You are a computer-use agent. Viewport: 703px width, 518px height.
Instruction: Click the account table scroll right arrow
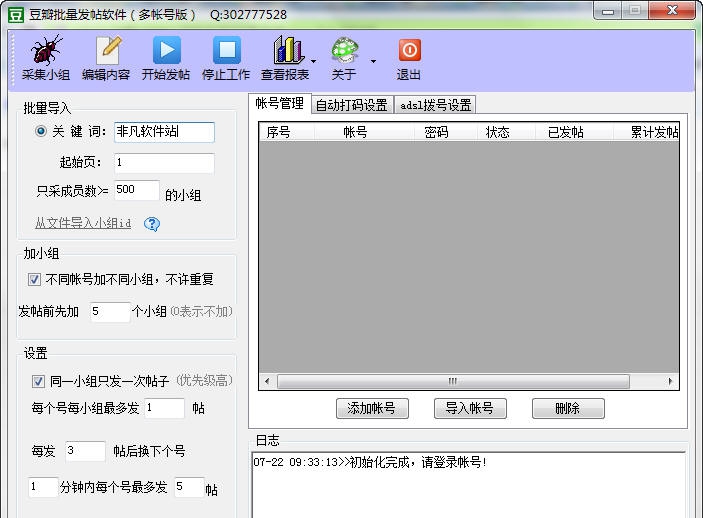point(670,382)
